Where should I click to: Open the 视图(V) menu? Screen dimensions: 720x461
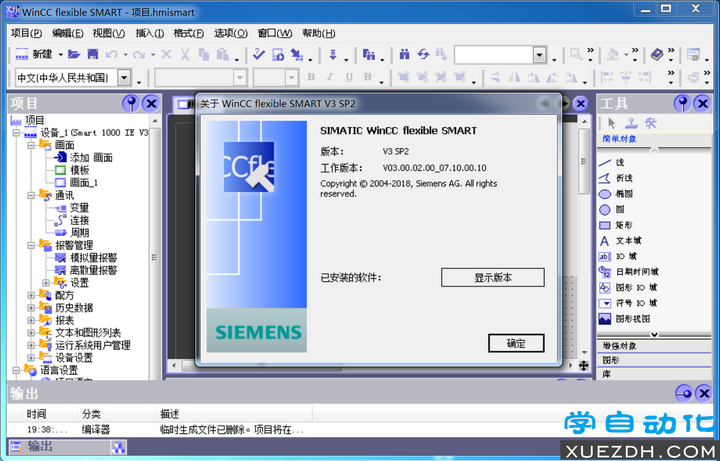click(x=109, y=33)
